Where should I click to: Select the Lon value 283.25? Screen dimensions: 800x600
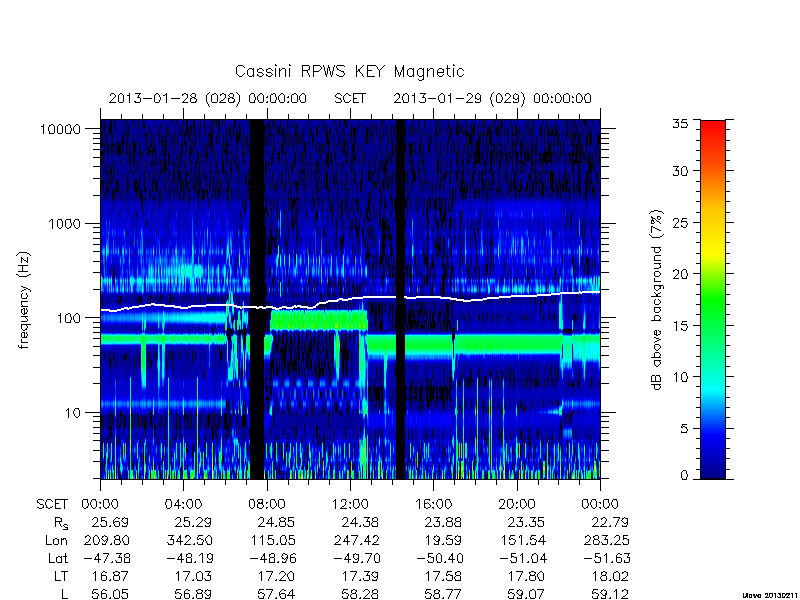click(x=606, y=540)
